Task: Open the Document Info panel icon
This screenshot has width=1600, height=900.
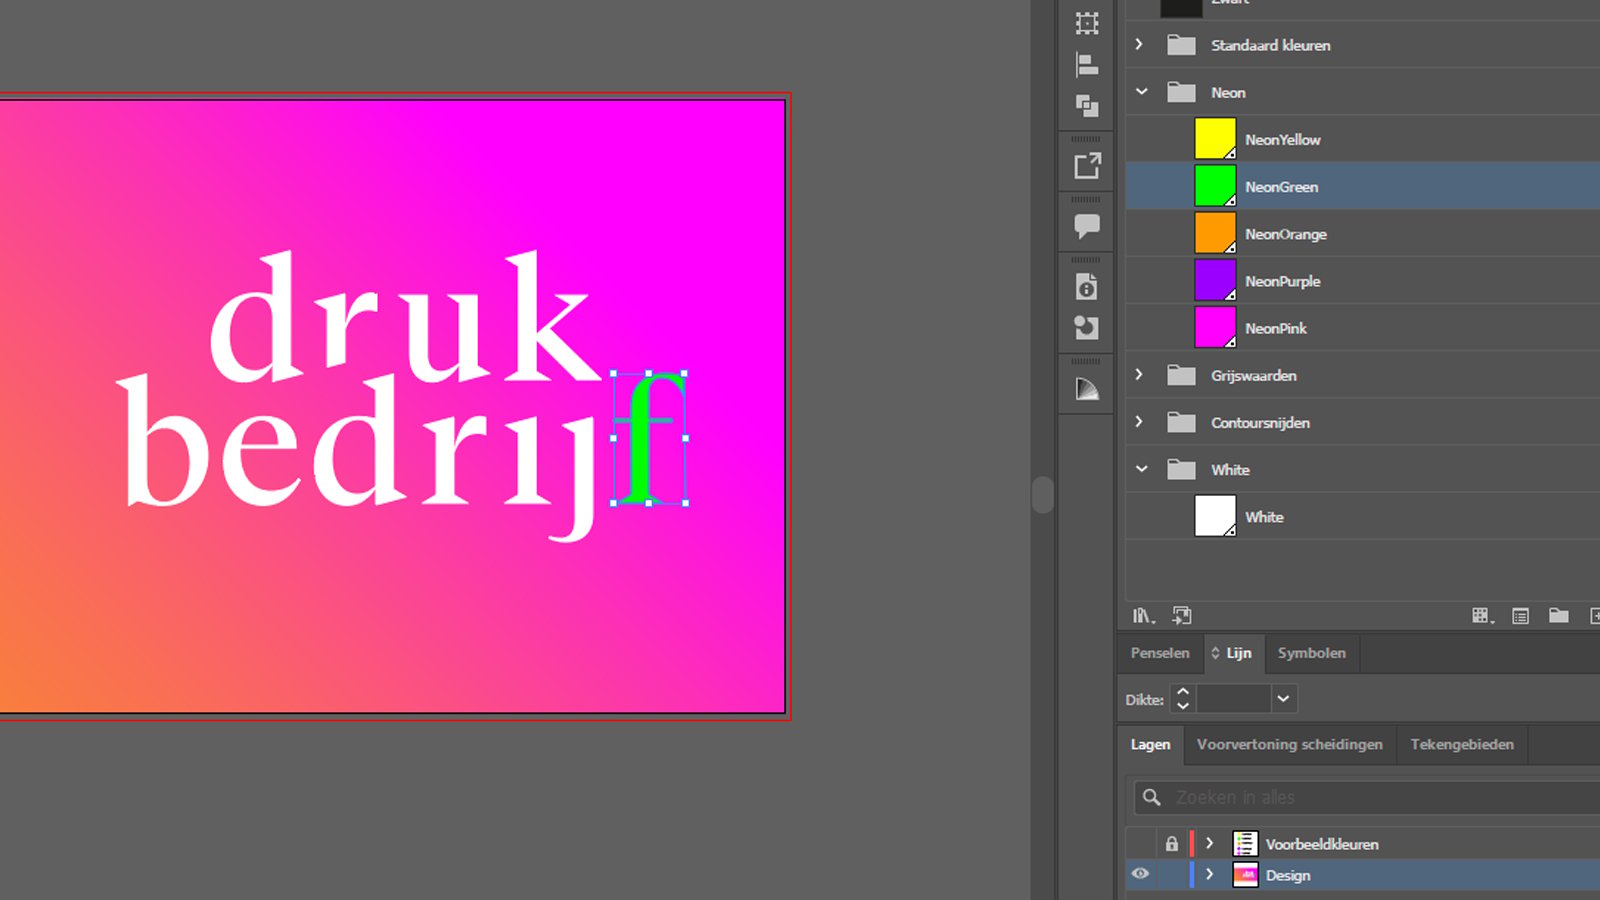Action: tap(1087, 287)
